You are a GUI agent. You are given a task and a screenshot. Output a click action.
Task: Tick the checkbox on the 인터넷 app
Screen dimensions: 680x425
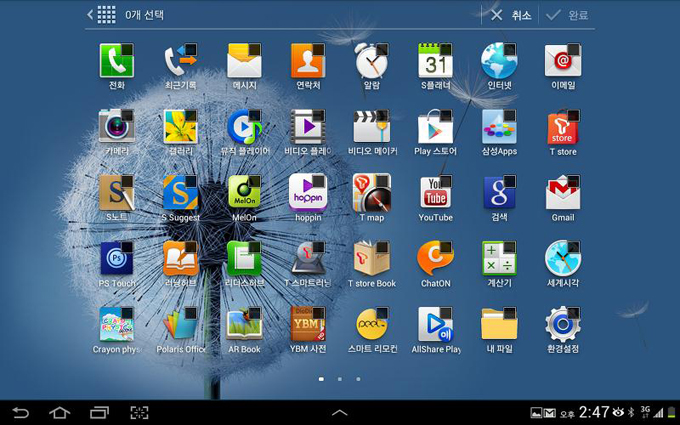click(510, 50)
